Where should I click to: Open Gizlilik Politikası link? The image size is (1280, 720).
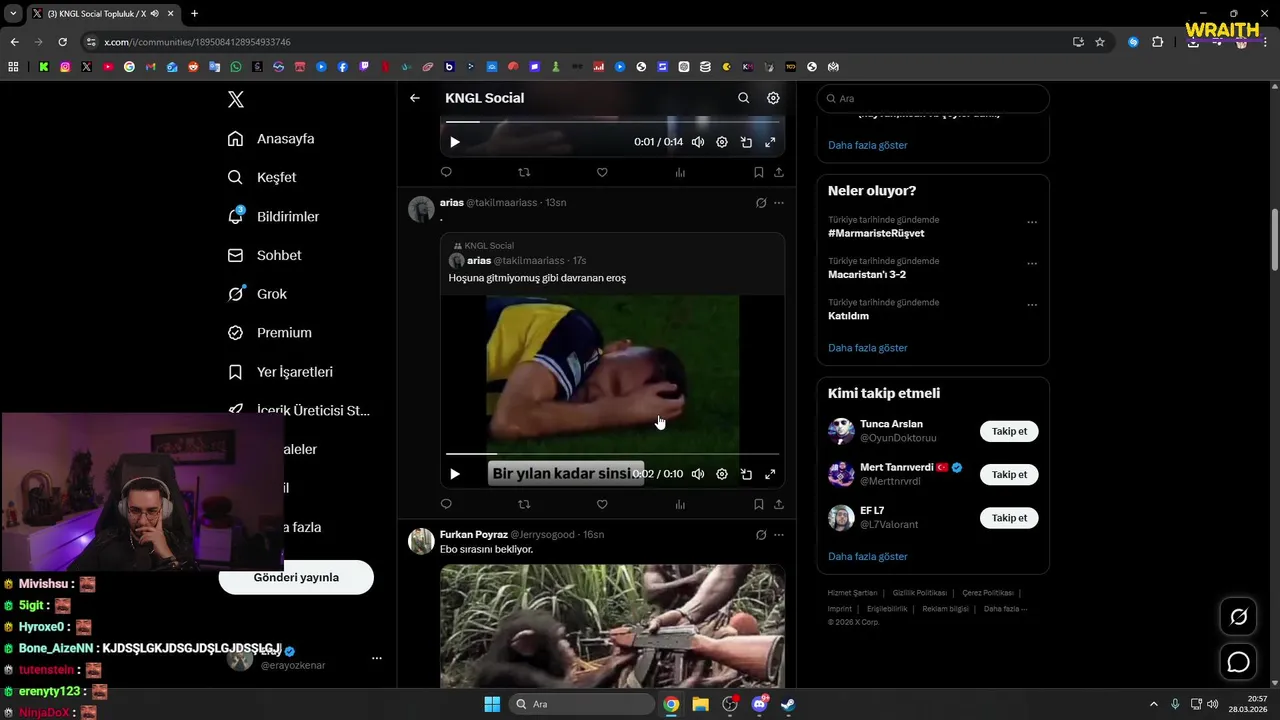(x=919, y=593)
